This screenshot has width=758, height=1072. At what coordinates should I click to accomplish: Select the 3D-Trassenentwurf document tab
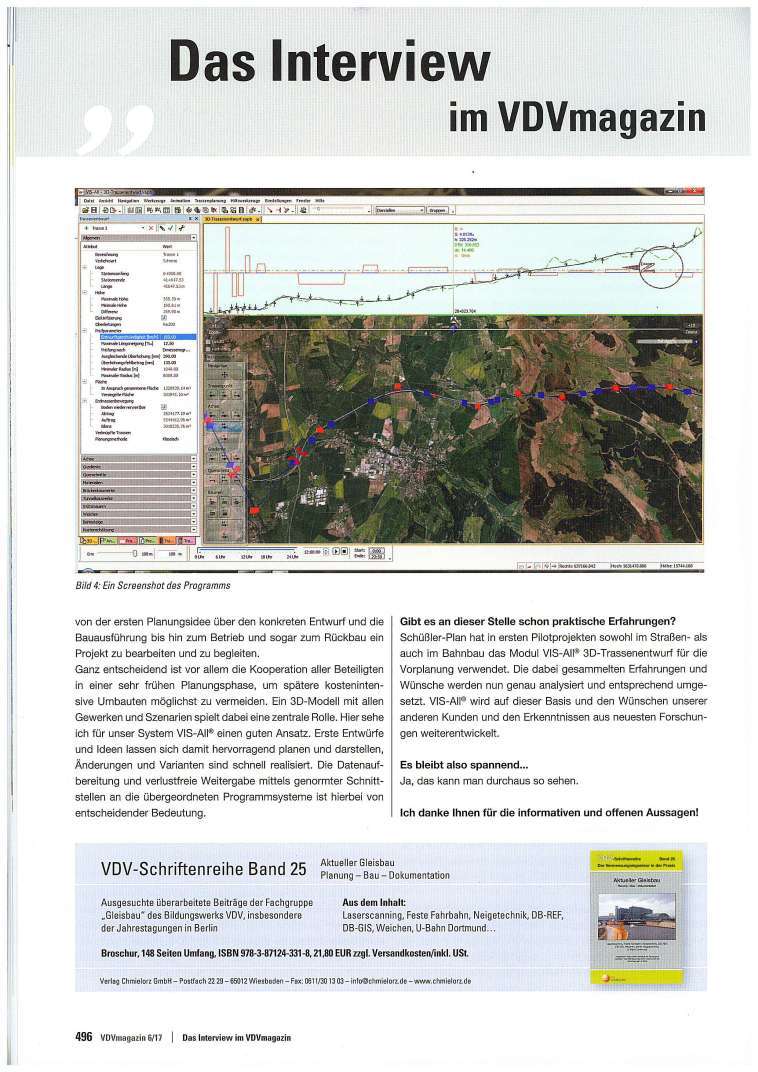(229, 219)
